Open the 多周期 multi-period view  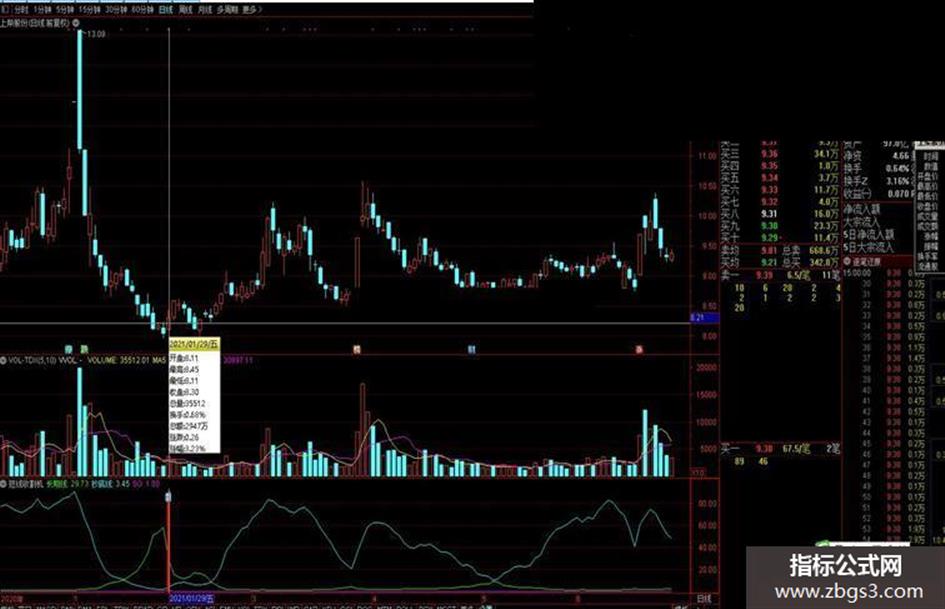coord(228,10)
